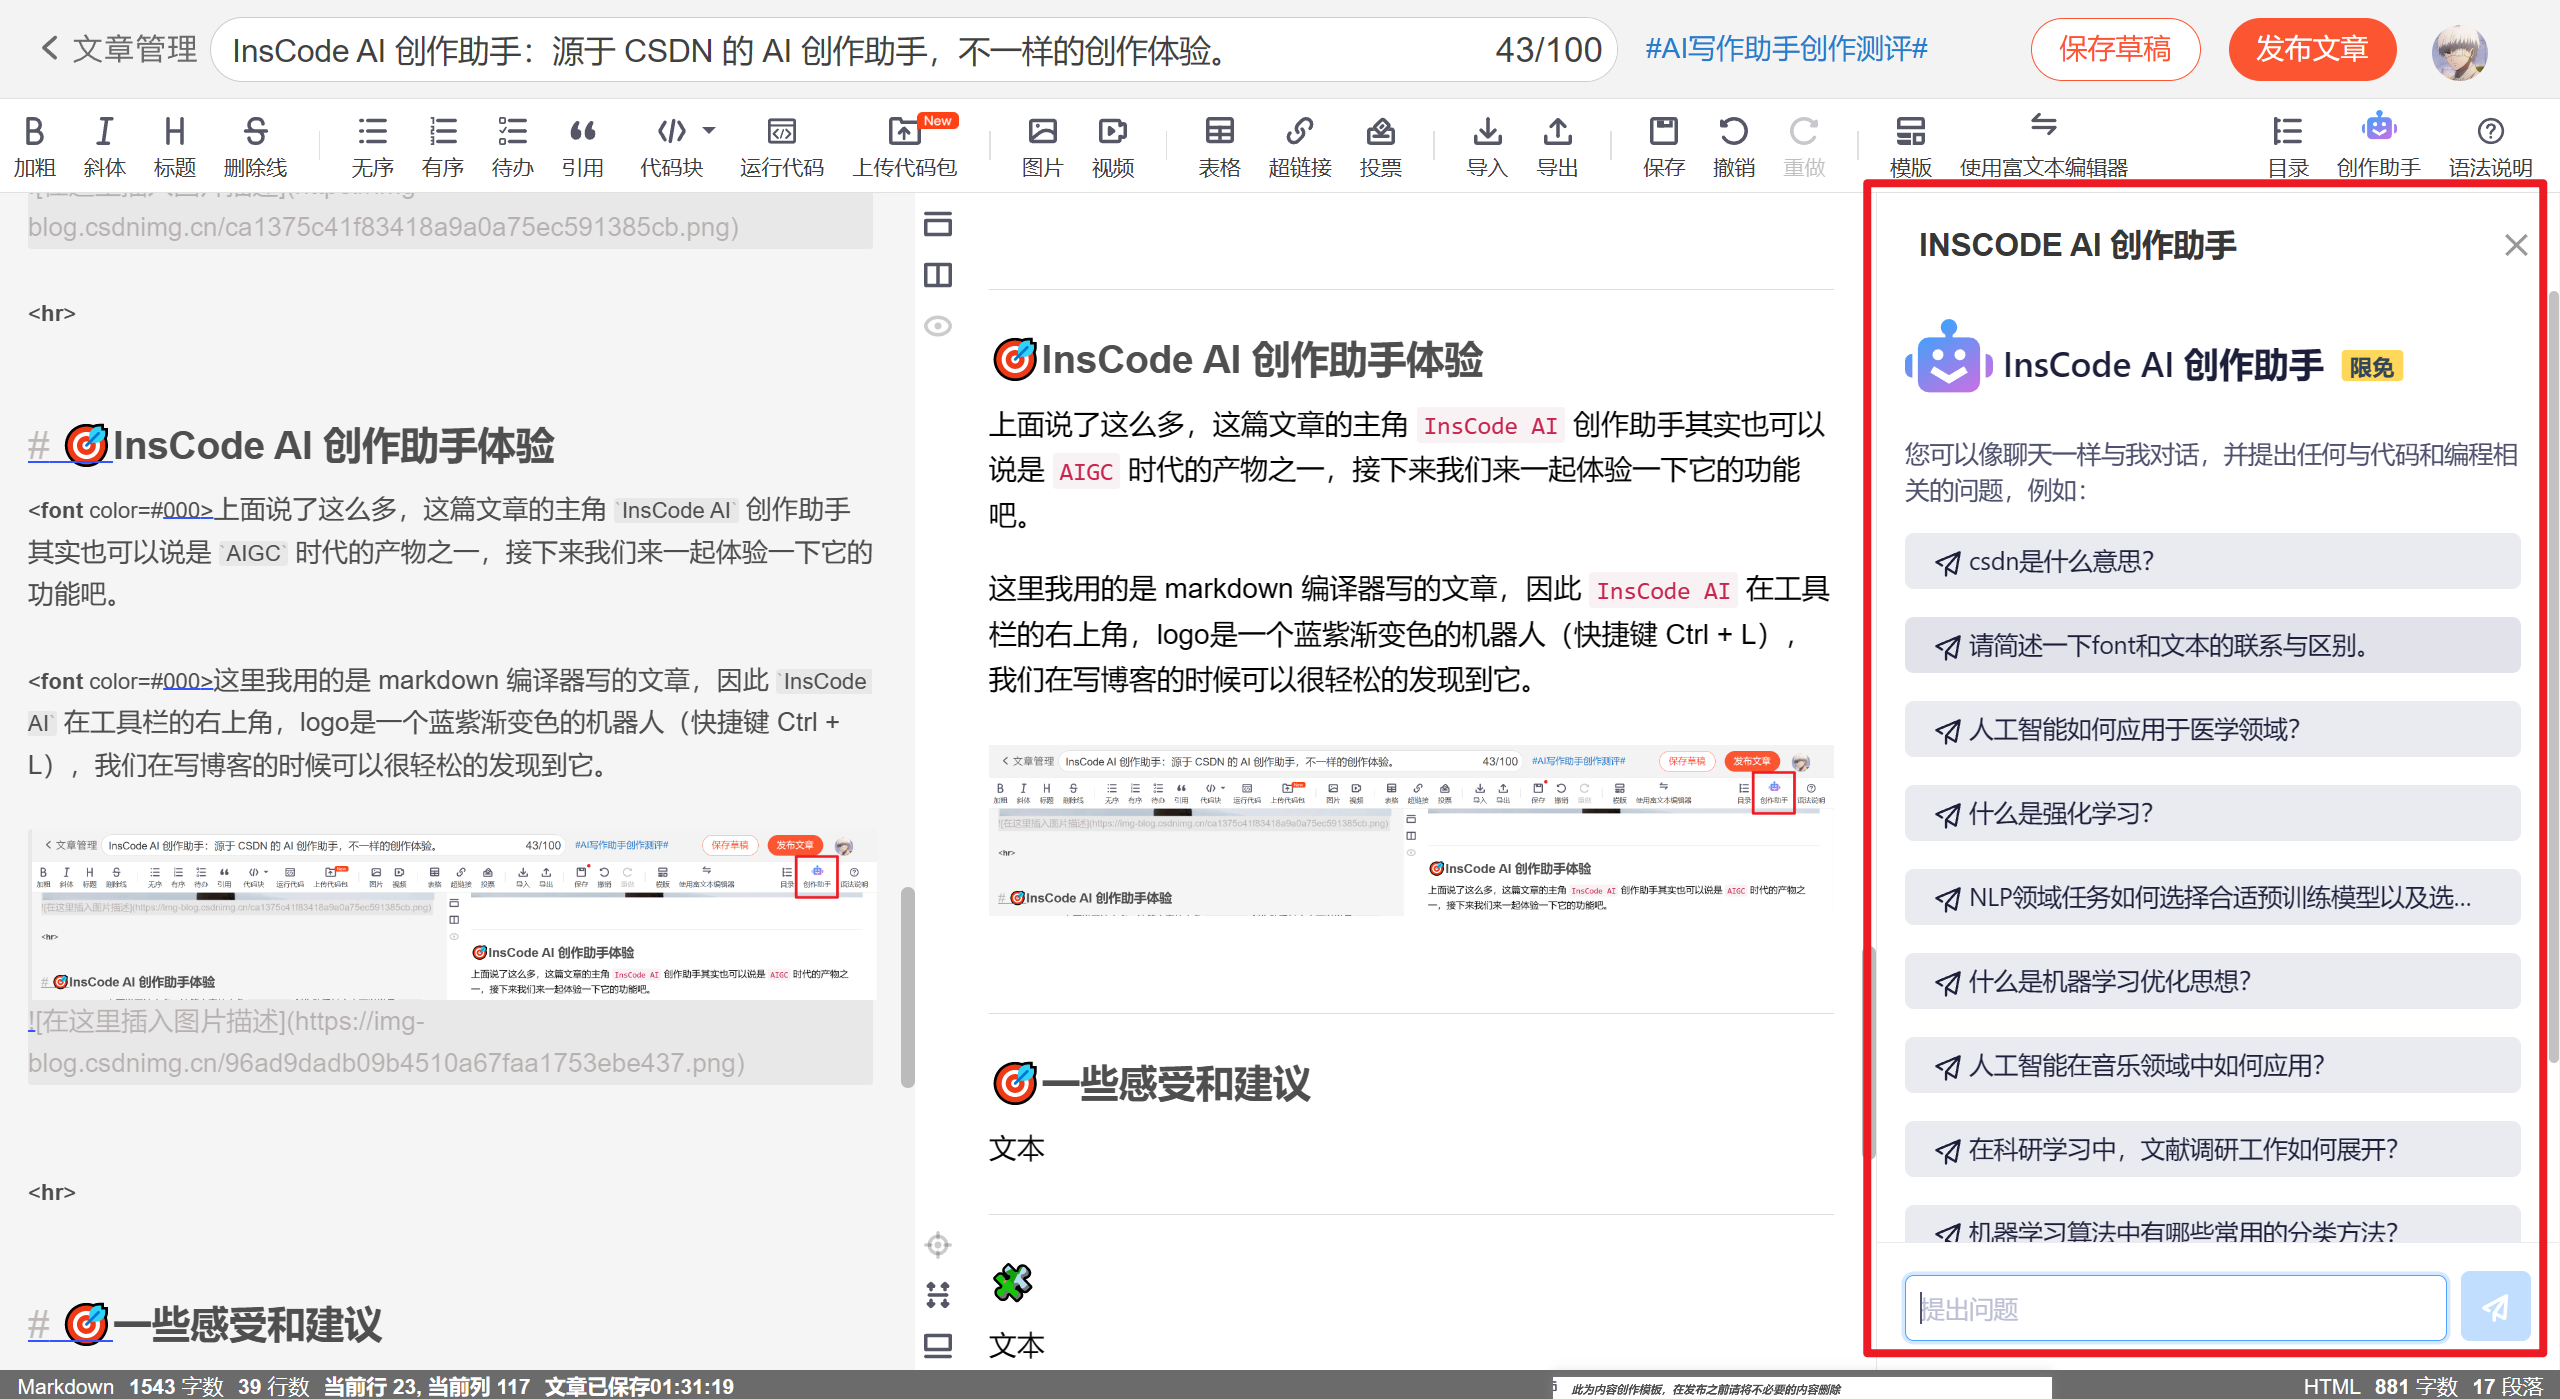Image resolution: width=2560 pixels, height=1399 pixels.
Task: Select "什么是强化学习?" suggestion
Action: coord(2212,813)
